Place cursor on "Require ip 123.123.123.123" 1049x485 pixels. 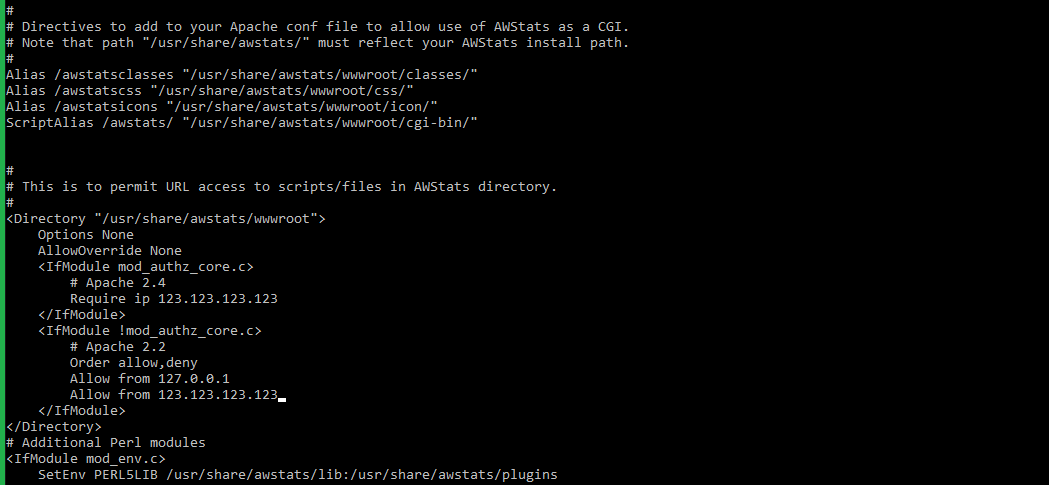point(174,298)
